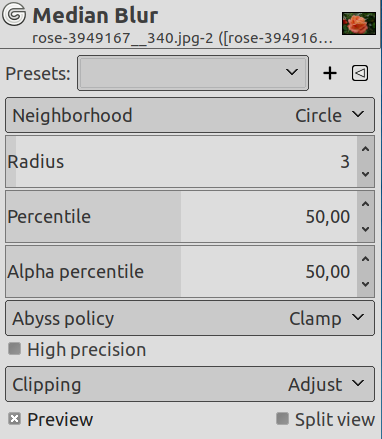This screenshot has width=382, height=439.
Task: Decrease Alpha percentile with down arrow
Action: click(365, 284)
